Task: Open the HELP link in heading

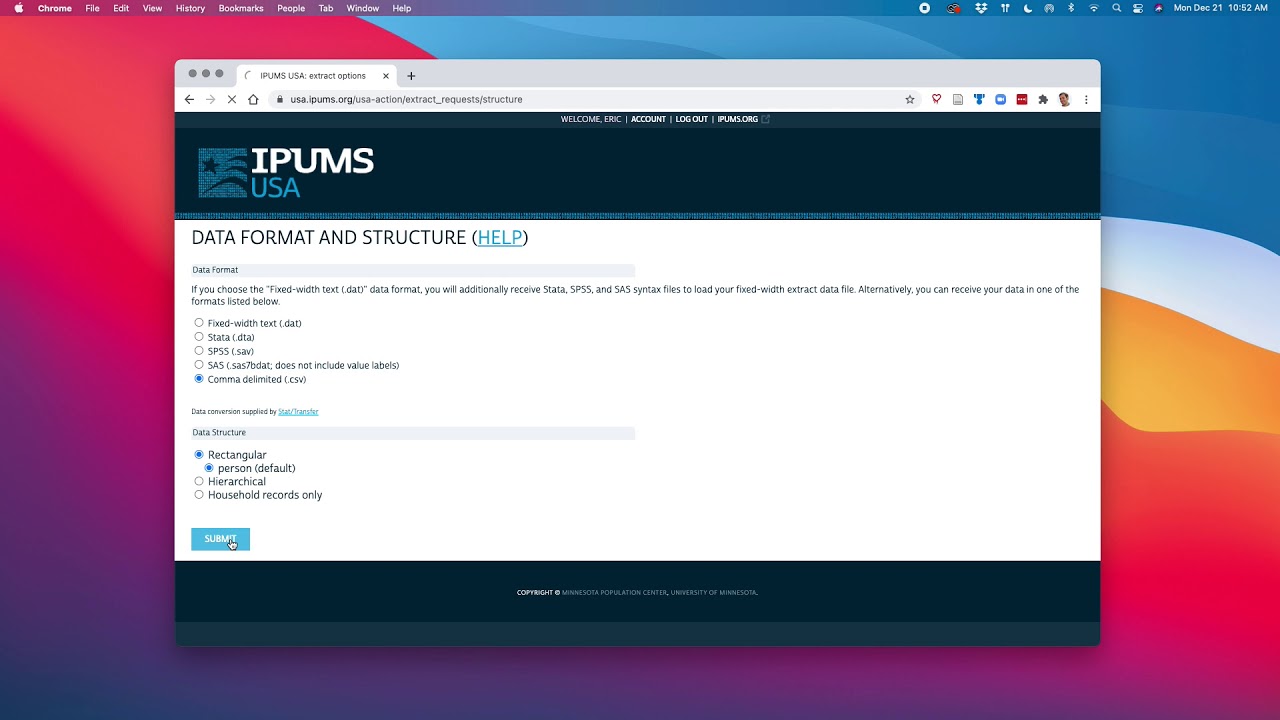Action: coord(500,238)
